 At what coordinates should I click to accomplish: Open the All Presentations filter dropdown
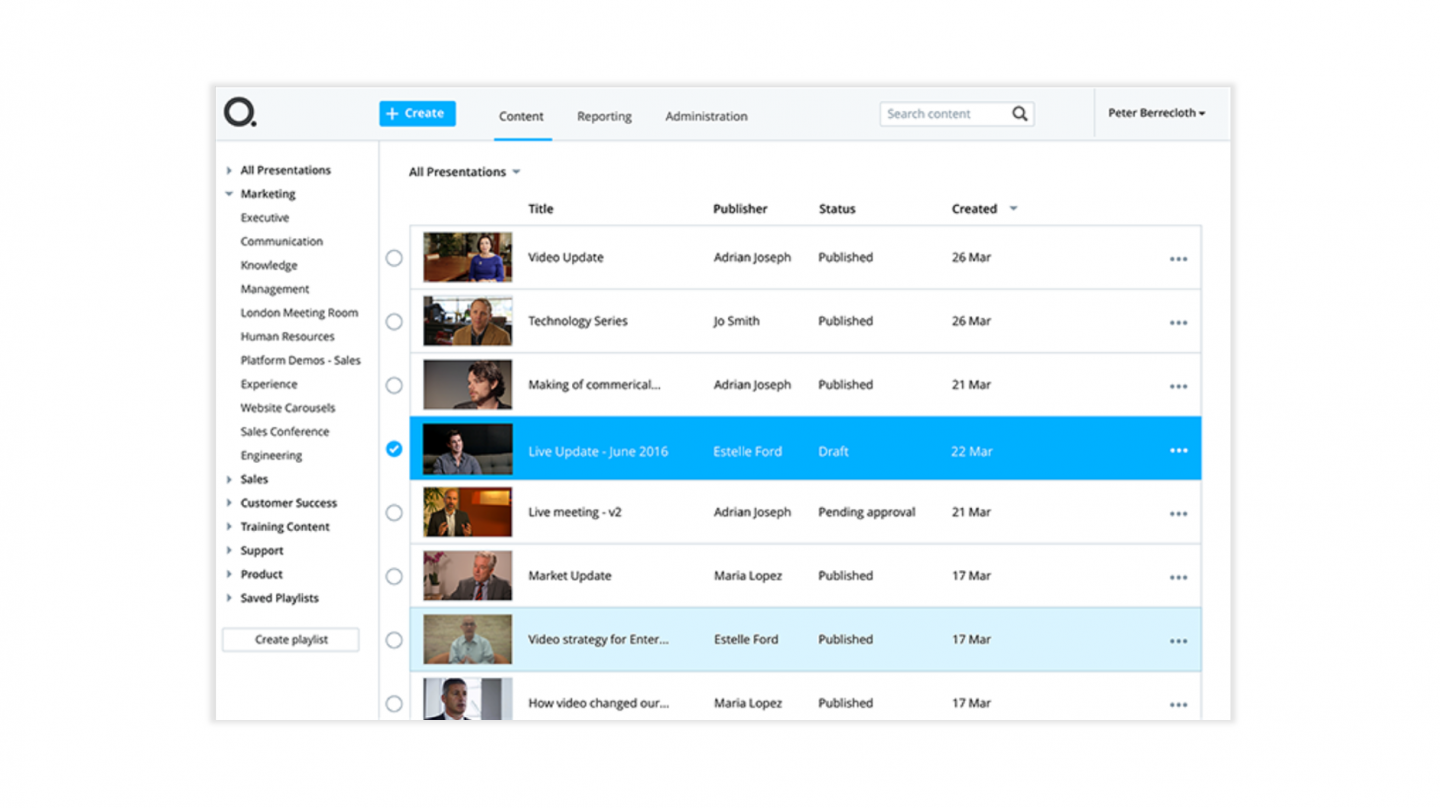[465, 171]
